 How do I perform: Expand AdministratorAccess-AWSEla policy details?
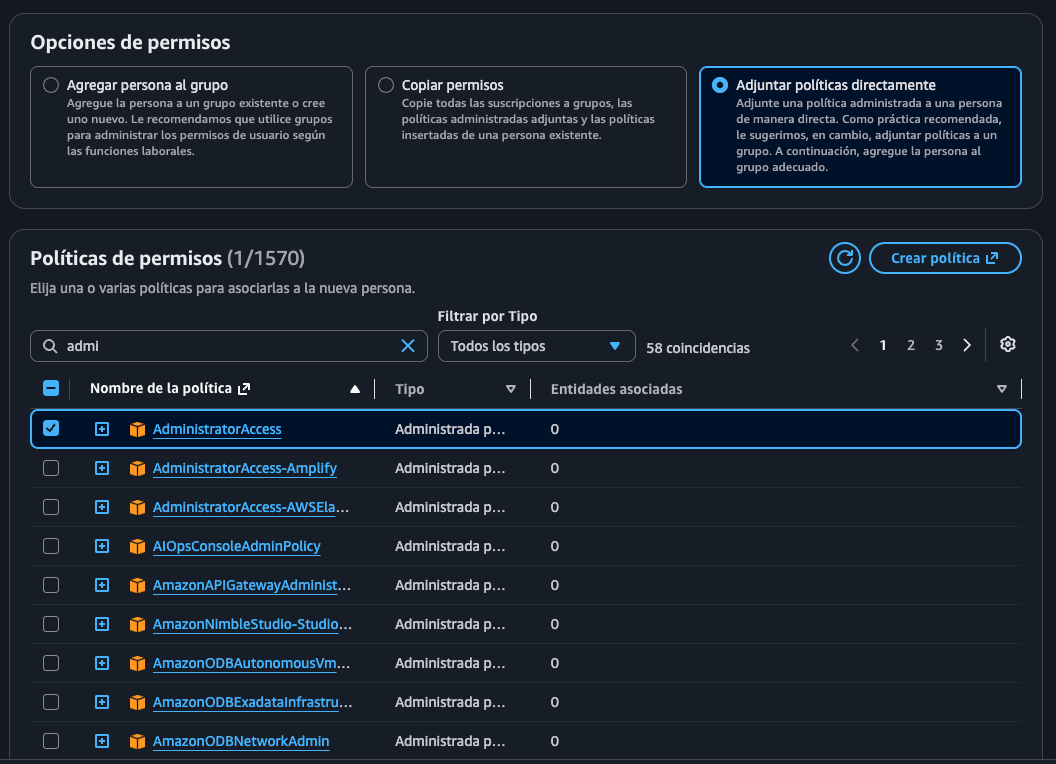point(102,507)
